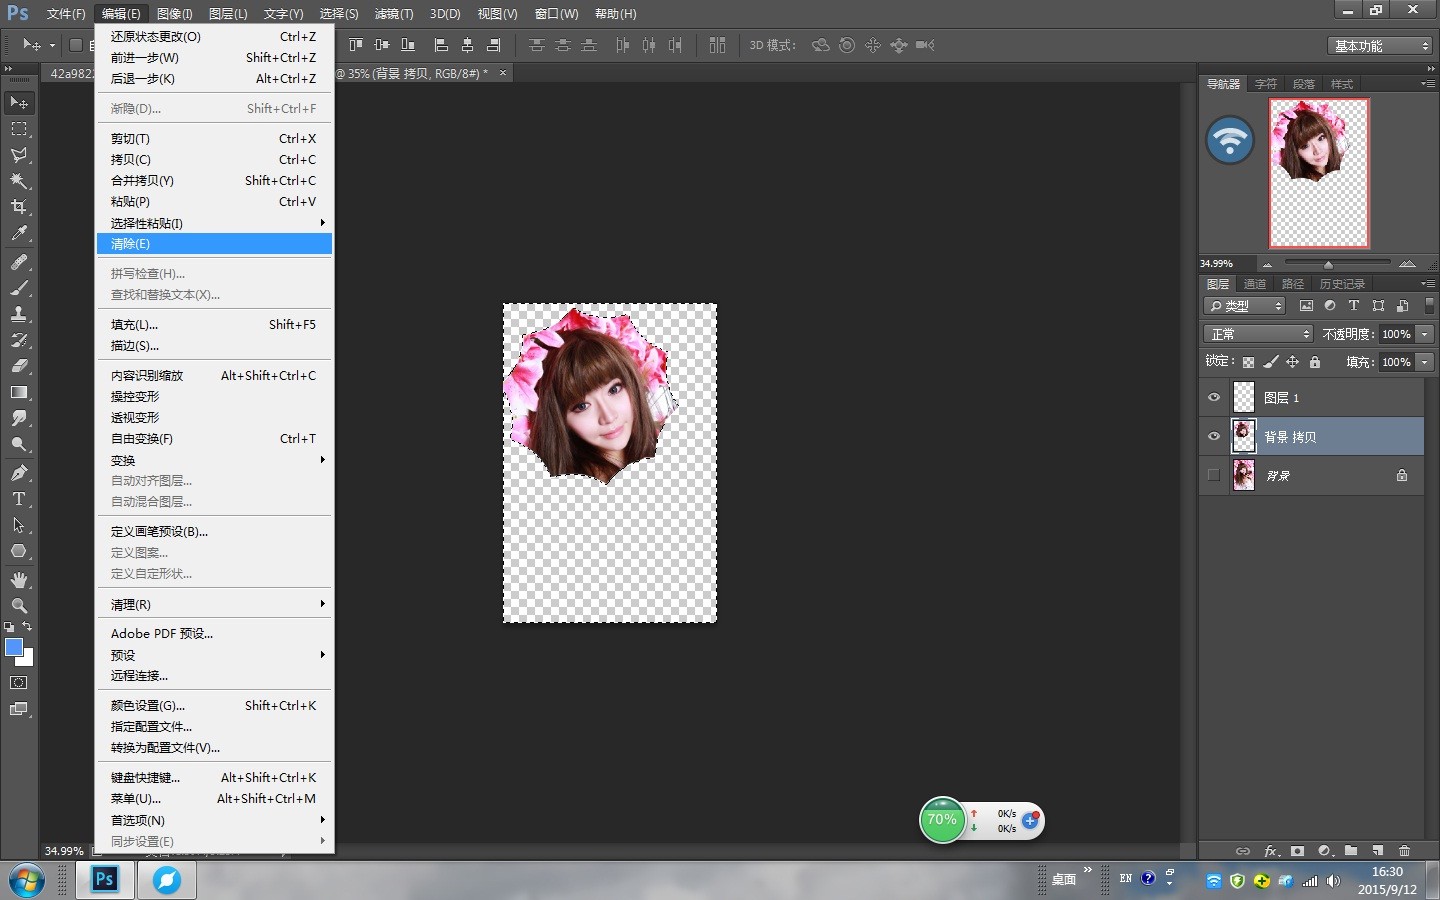The width and height of the screenshot is (1440, 900).
Task: Choose 清除 from the Edit menu
Action: (x=214, y=244)
